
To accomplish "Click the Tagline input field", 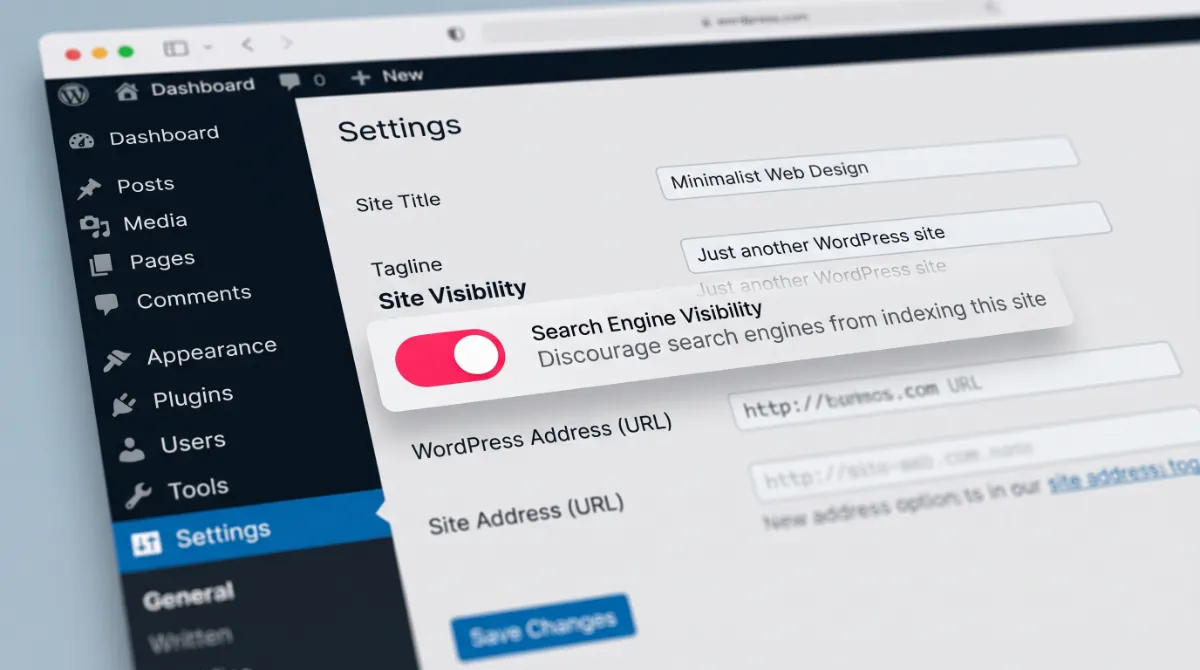I will [x=897, y=237].
